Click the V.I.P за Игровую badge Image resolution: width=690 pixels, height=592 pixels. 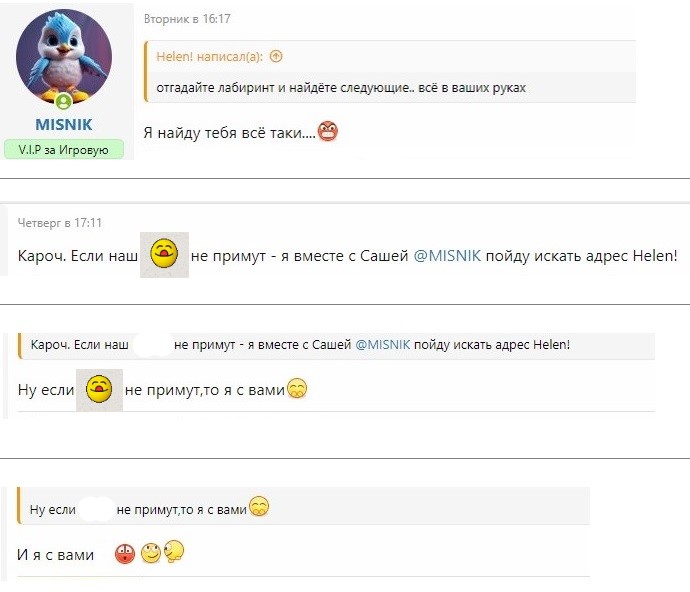(x=63, y=149)
